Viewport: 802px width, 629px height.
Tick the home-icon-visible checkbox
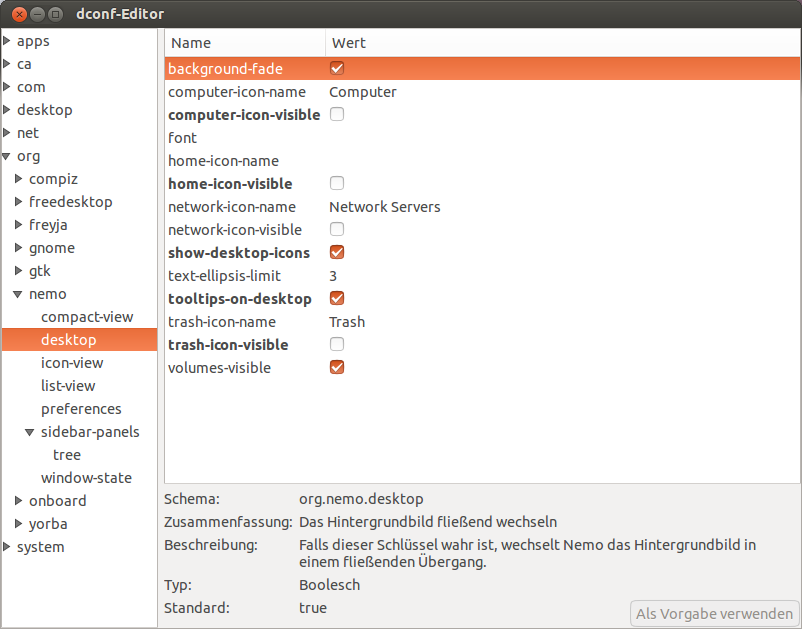point(337,183)
